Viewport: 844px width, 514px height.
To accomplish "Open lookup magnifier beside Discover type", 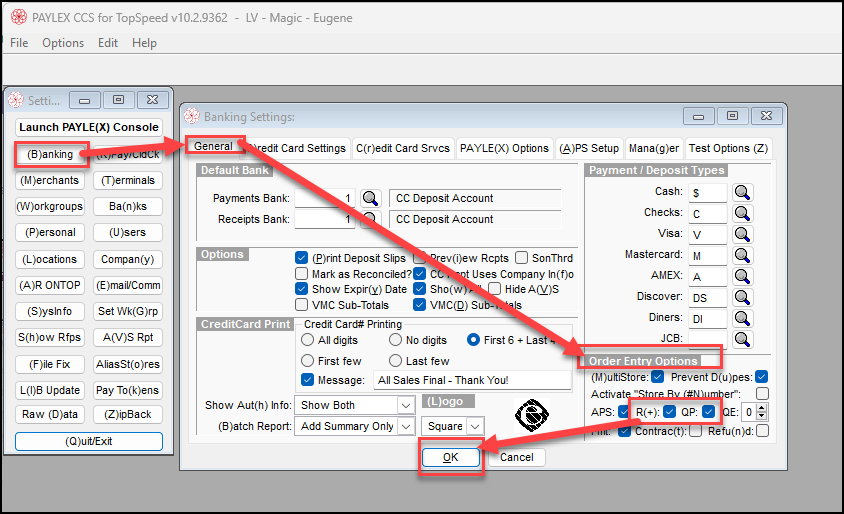I will pos(742,297).
